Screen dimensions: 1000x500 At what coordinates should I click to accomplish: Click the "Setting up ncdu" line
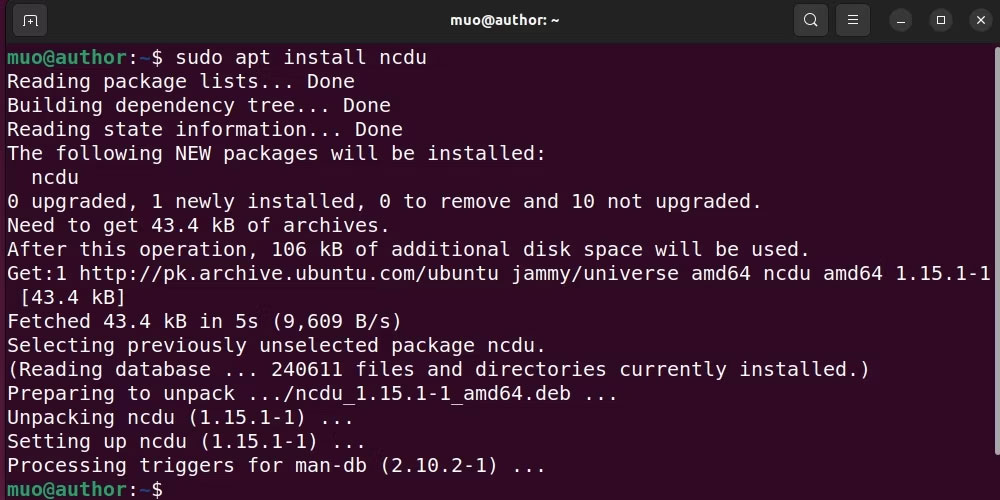click(186, 441)
